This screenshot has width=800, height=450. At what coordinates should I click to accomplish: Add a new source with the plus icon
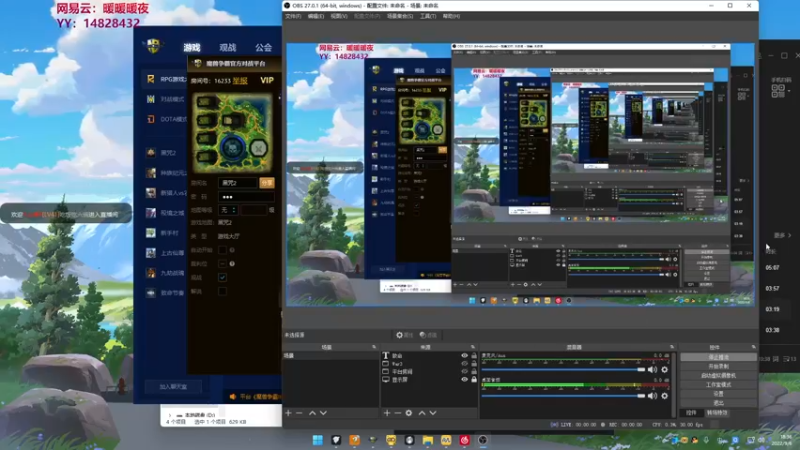(x=387, y=413)
